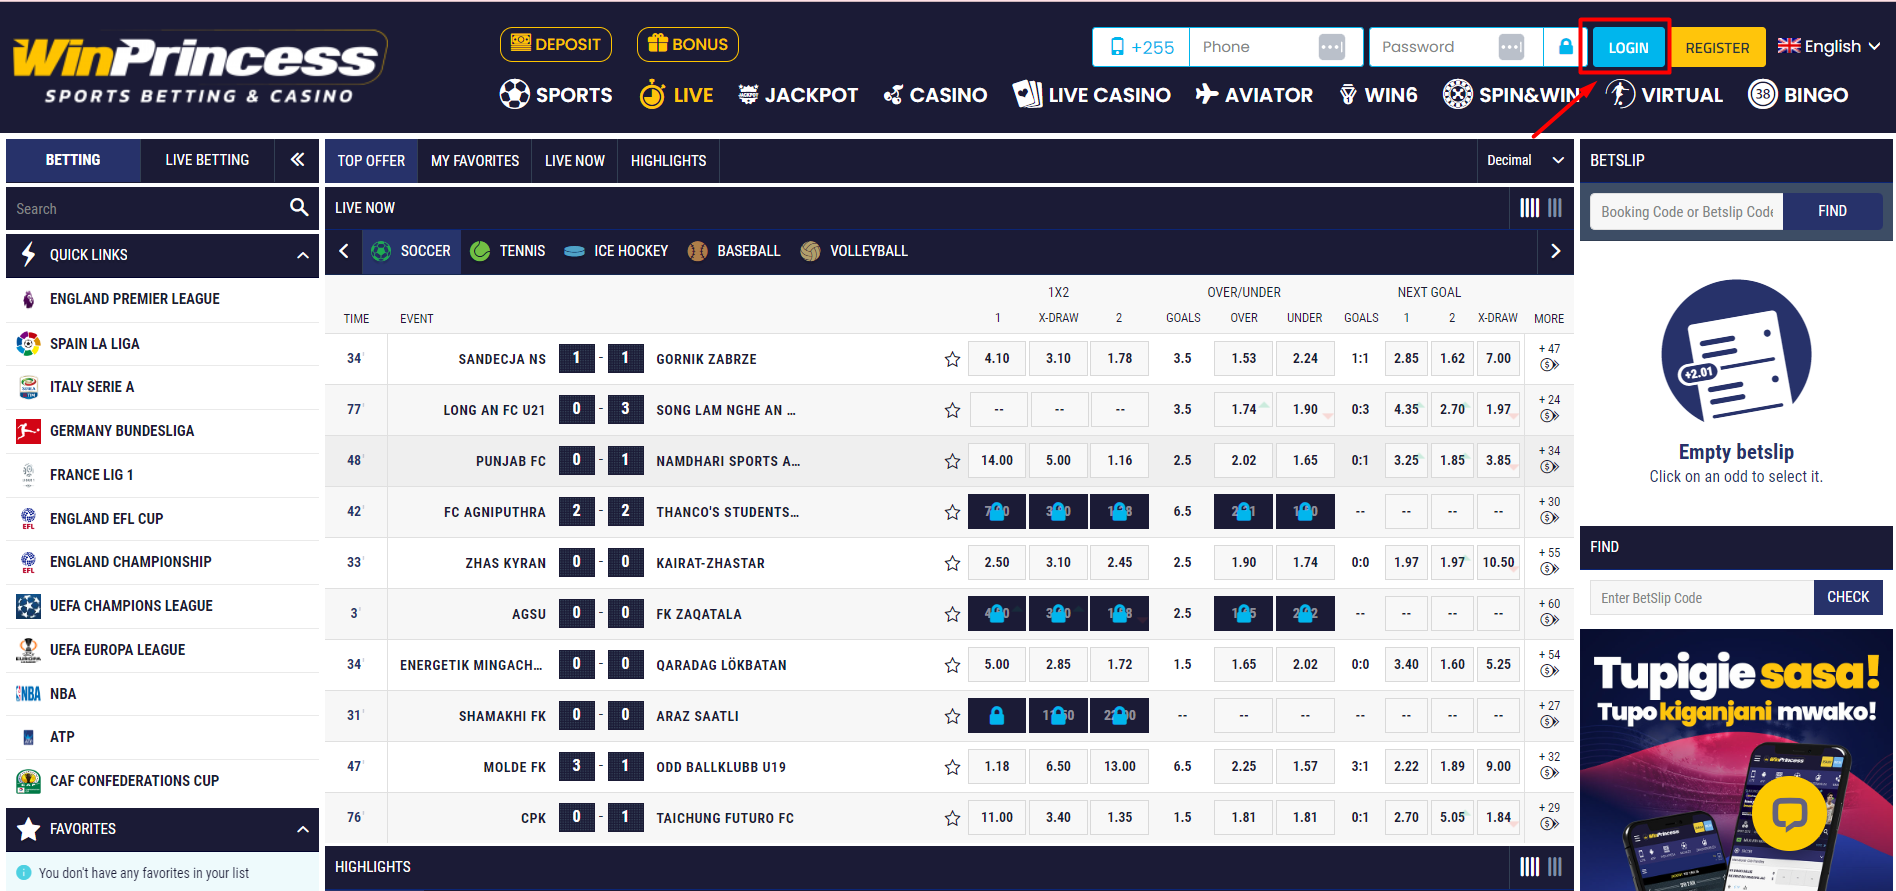
Task: Open the Aviator game
Action: tap(1254, 95)
